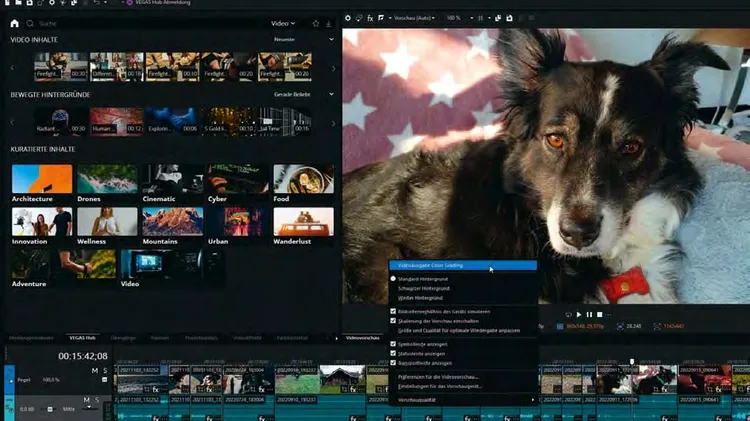The image size is (750, 421).
Task: Open the Video content type dropdown
Action: coord(283,22)
